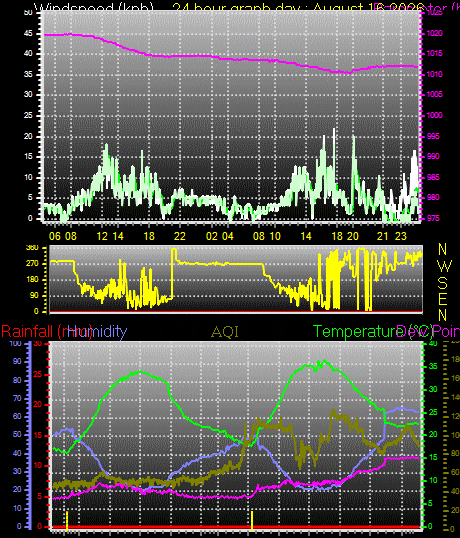460x538 pixels.
Task: Click the 975 value on barometer axis
Action: tap(433, 219)
